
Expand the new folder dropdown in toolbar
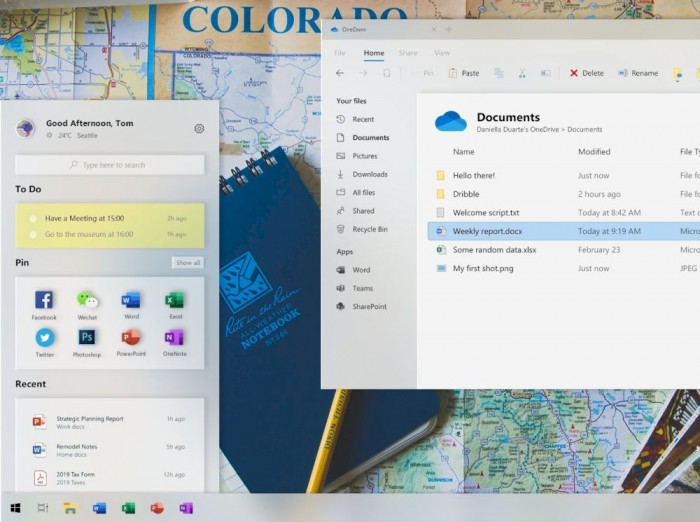pyautogui.click(x=679, y=73)
